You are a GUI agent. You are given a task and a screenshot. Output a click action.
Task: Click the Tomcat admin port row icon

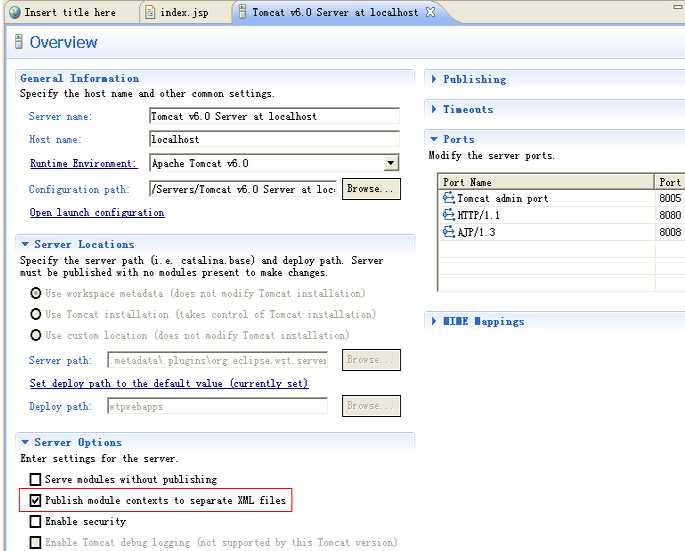point(448,198)
